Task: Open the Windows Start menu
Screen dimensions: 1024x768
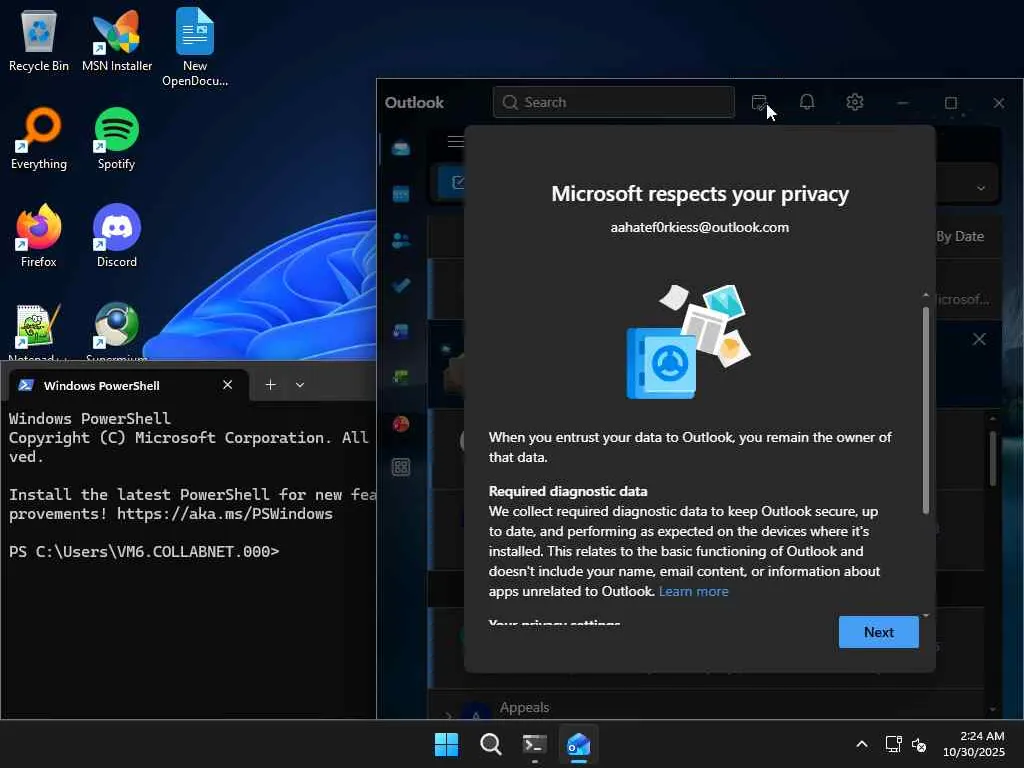Action: 447,744
